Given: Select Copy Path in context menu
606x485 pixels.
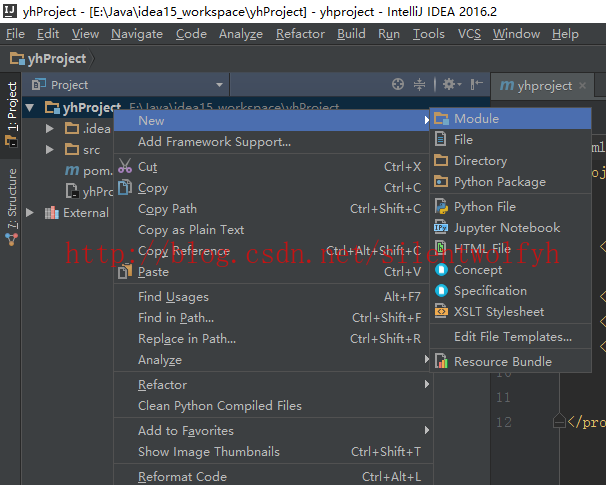Looking at the screenshot, I should [167, 209].
